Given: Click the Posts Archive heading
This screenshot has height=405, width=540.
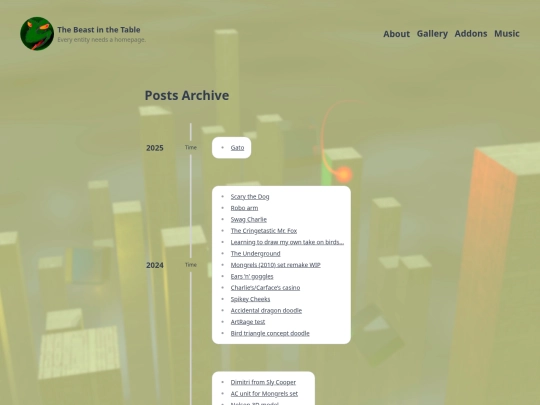Looking at the screenshot, I should point(187,95).
